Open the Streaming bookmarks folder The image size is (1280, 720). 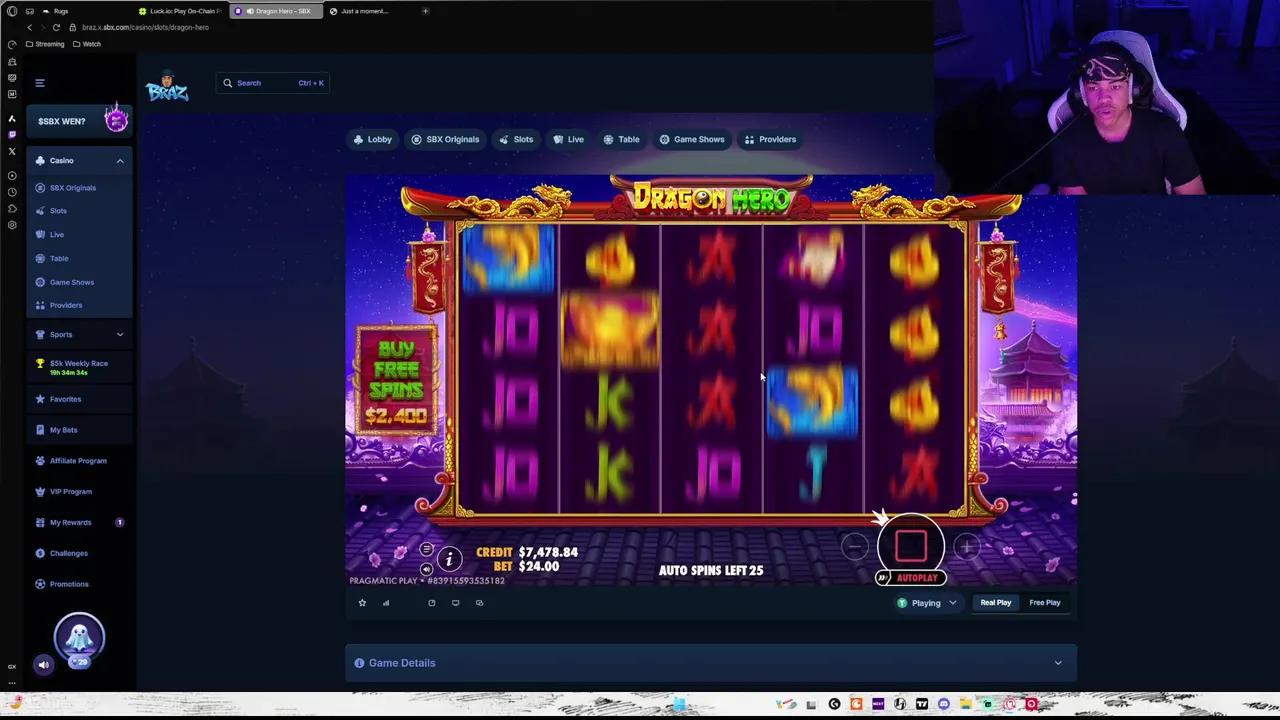(x=45, y=44)
